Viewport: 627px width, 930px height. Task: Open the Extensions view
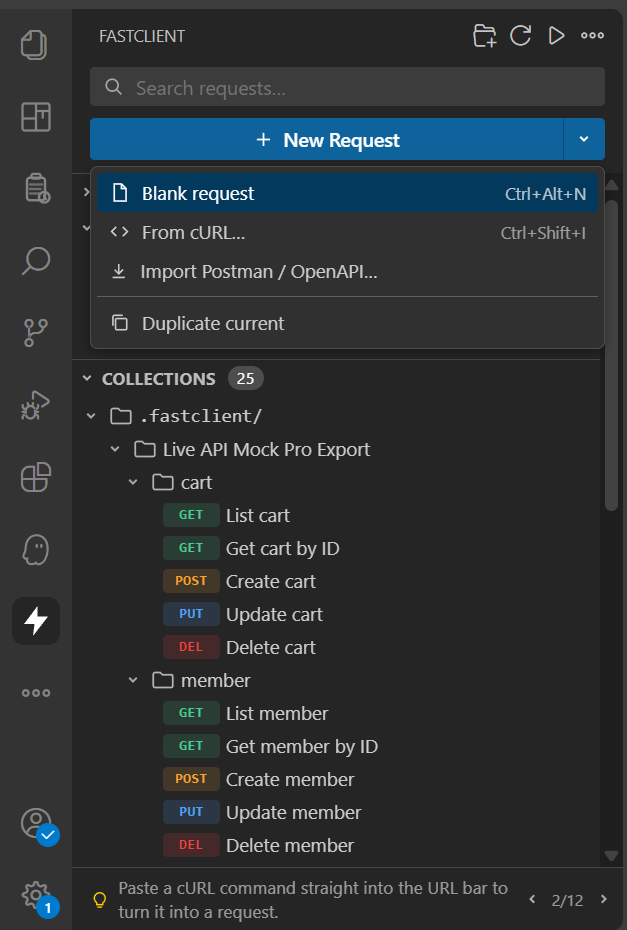pyautogui.click(x=36, y=477)
